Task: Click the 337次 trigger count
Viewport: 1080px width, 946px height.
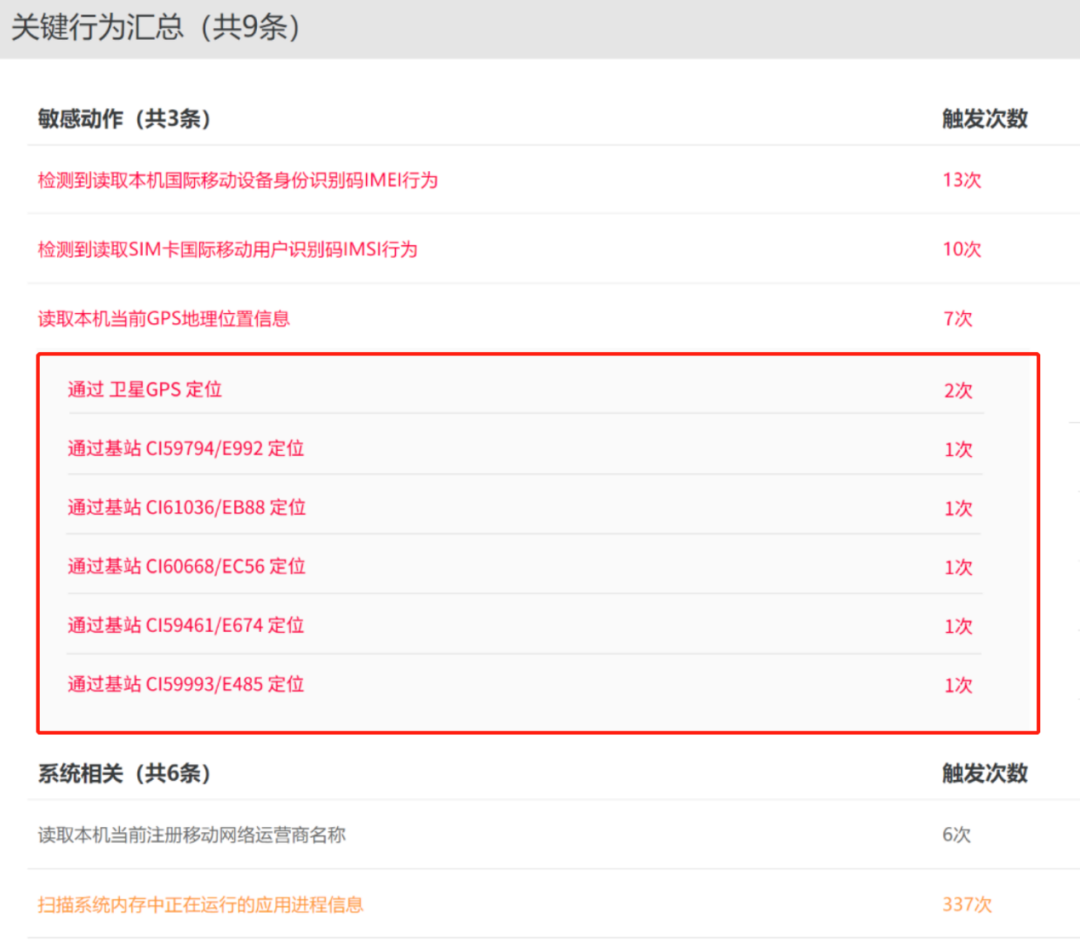Action: [966, 905]
